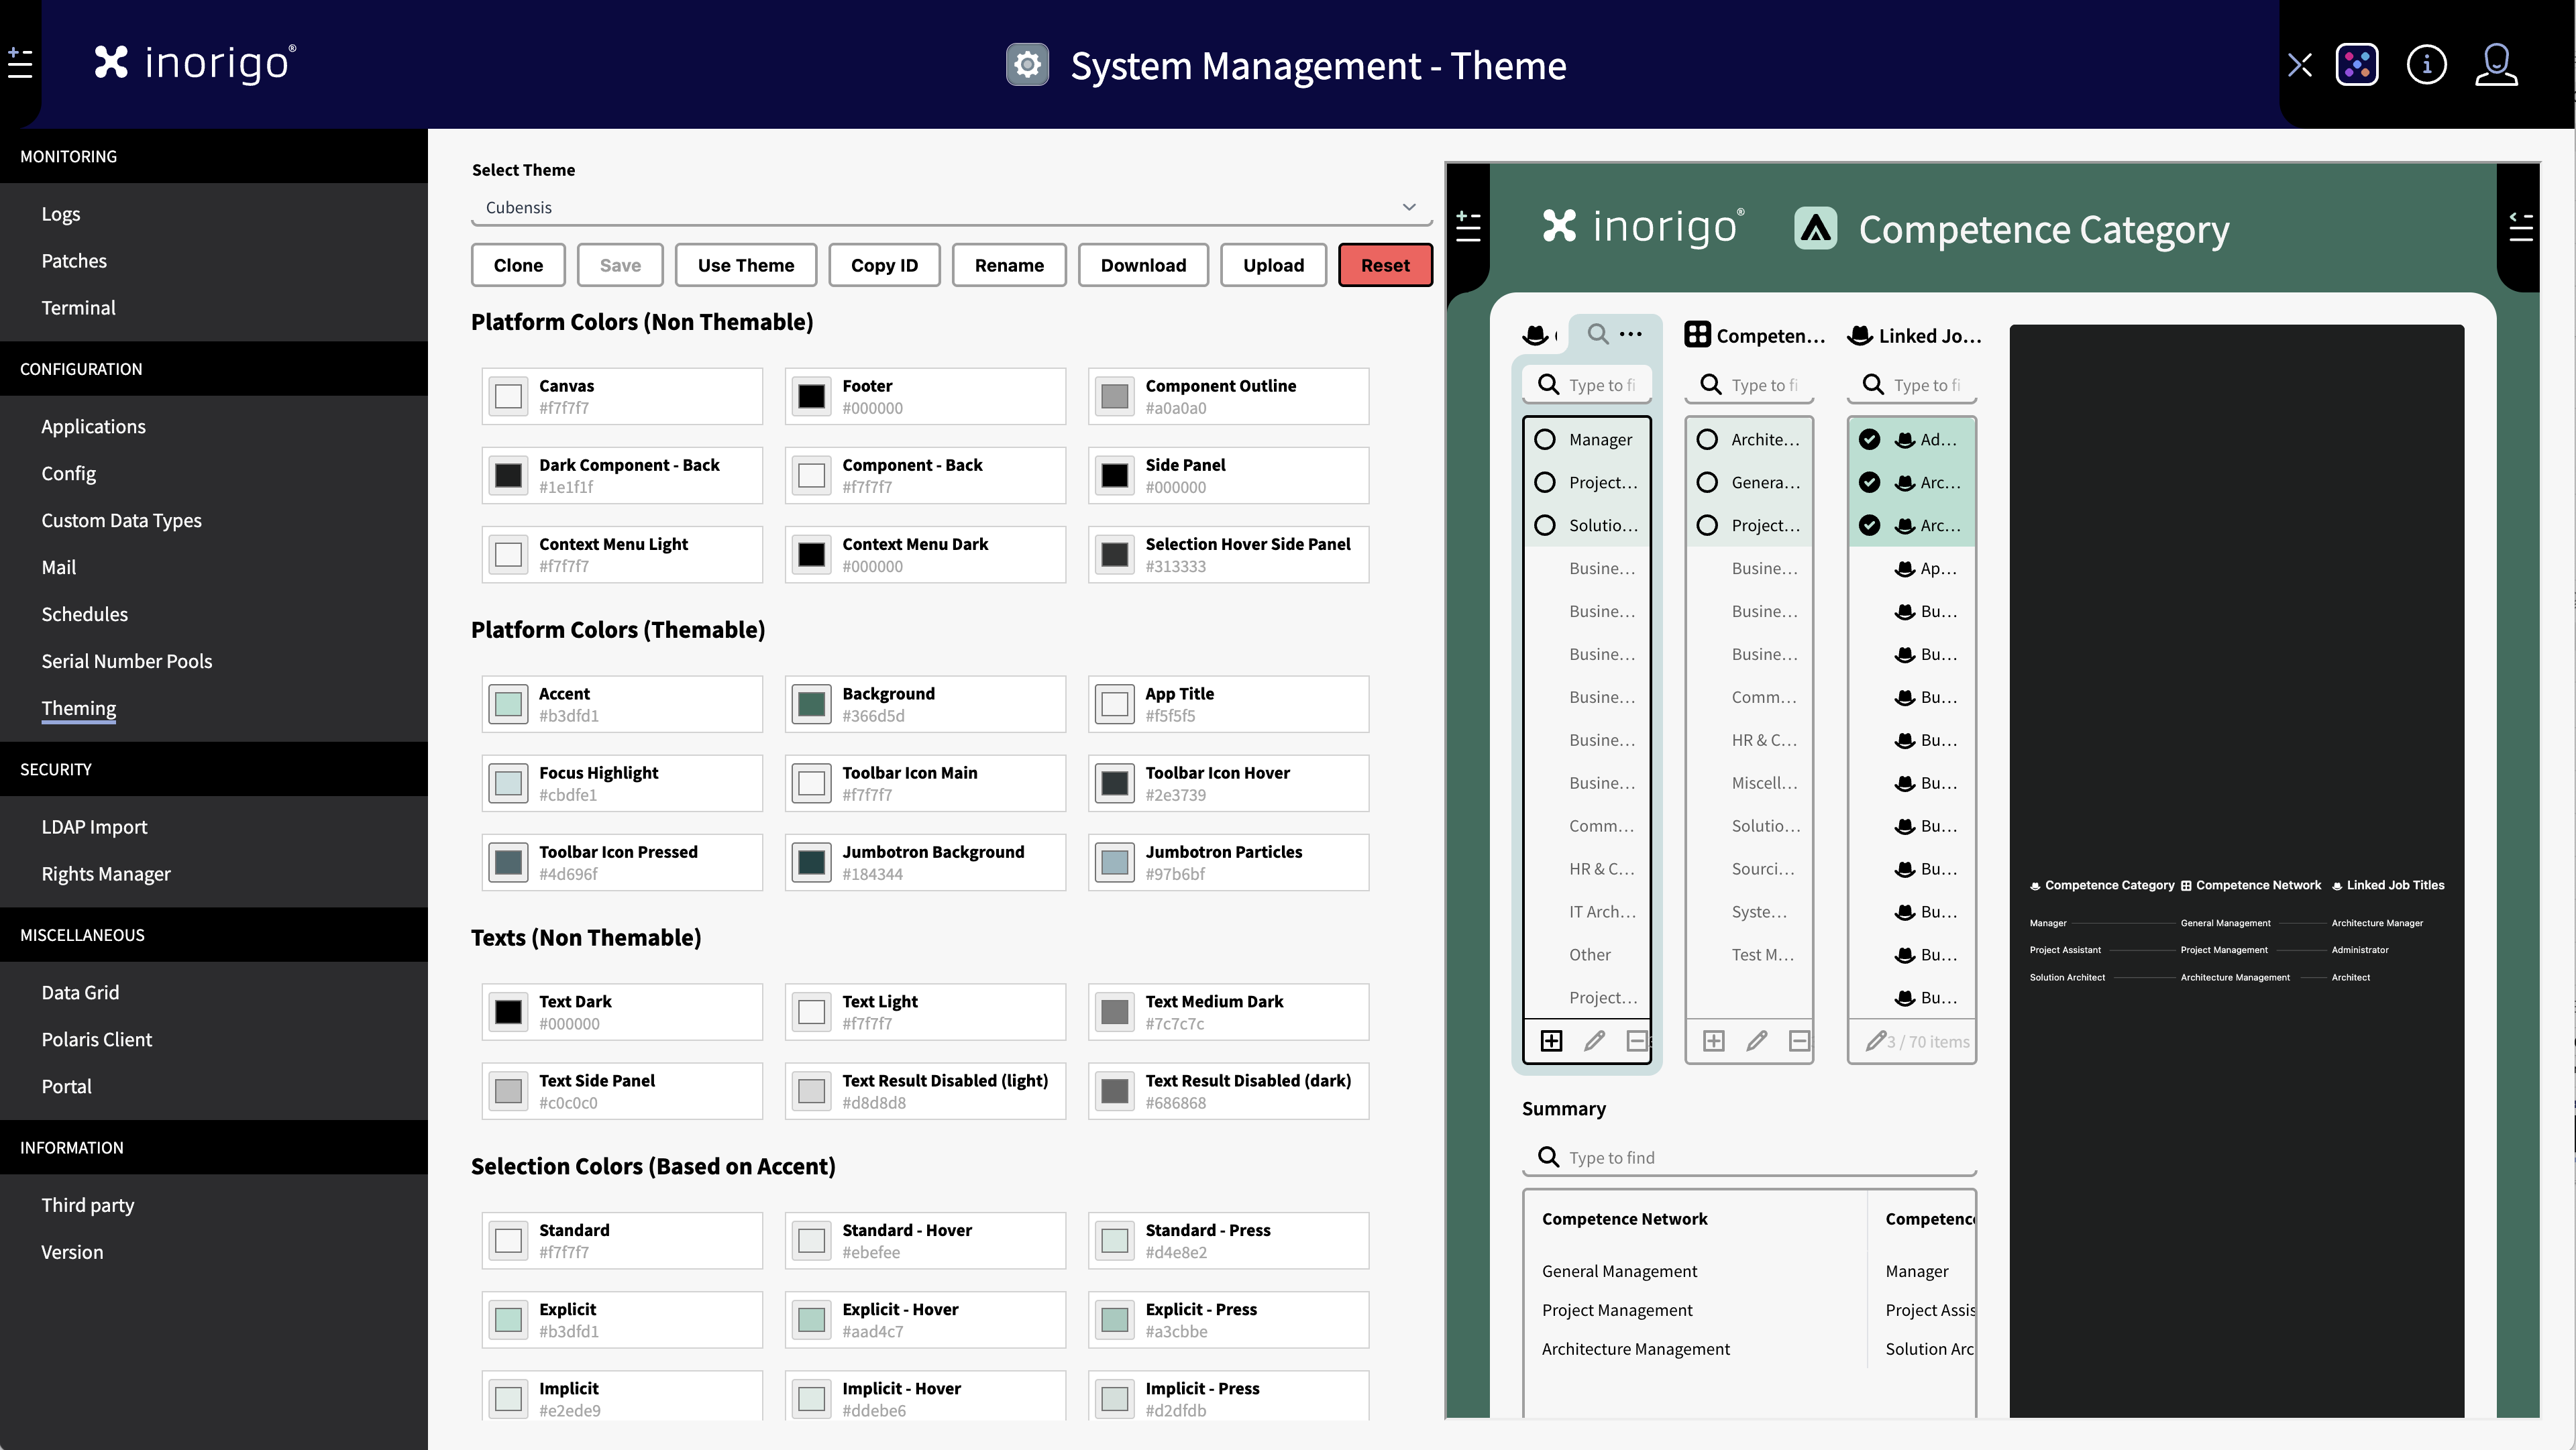
Task: Click the Accent color swatch
Action: coord(508,704)
